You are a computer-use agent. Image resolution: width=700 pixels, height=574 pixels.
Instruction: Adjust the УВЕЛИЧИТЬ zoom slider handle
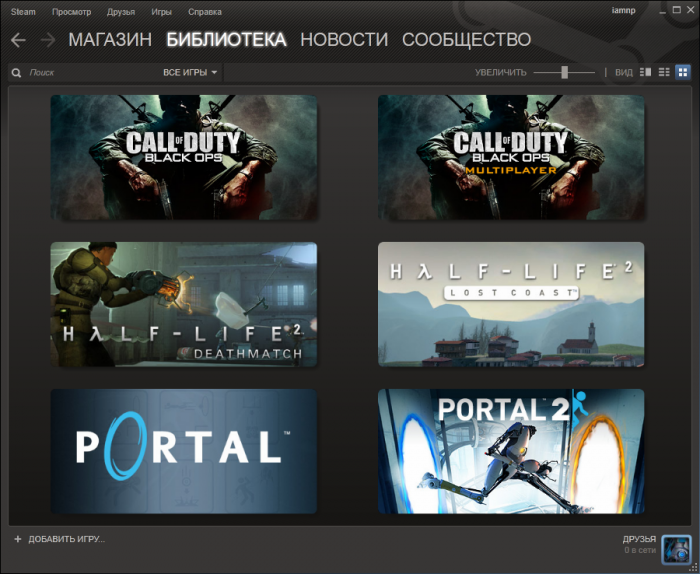coord(565,72)
